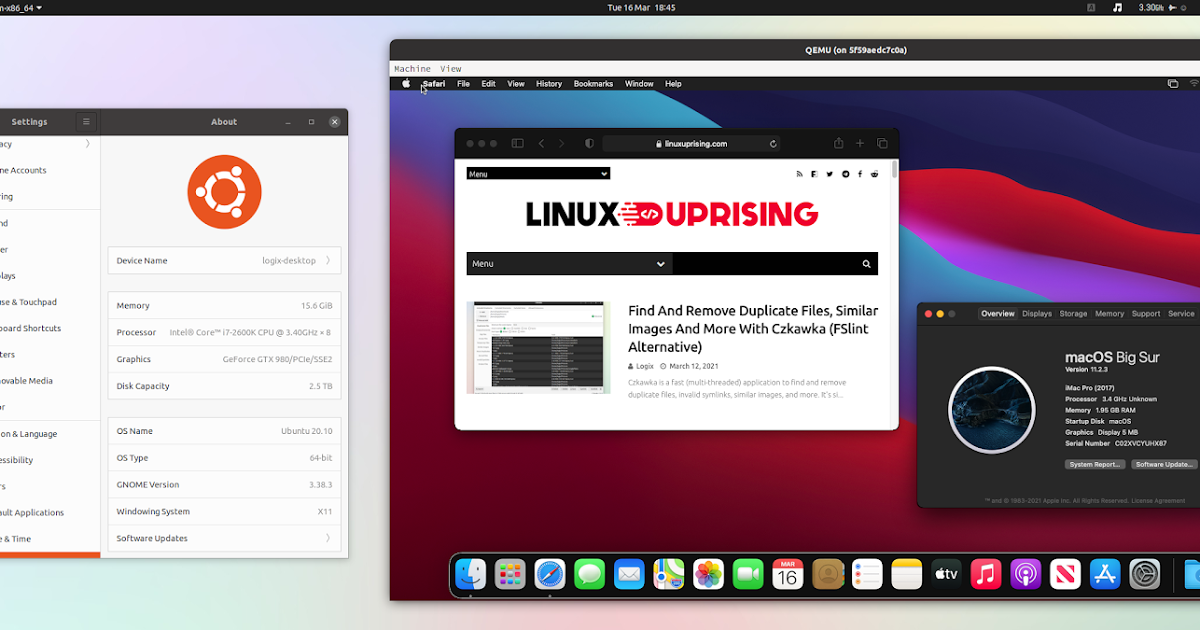Click the System Report button
Image resolution: width=1200 pixels, height=630 pixels.
(1095, 465)
